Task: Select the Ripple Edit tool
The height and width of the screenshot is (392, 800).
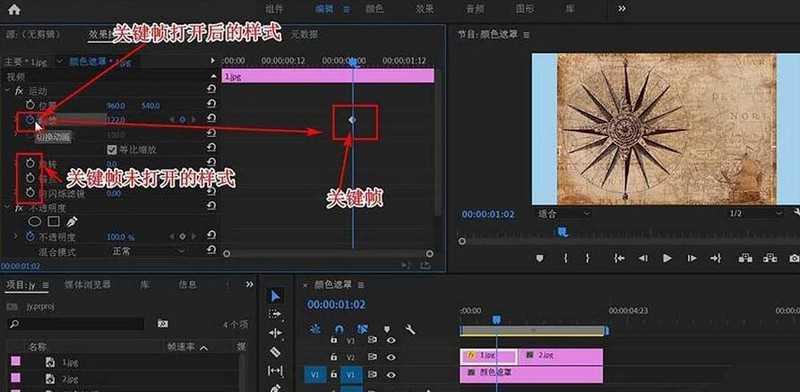Action: tap(275, 333)
